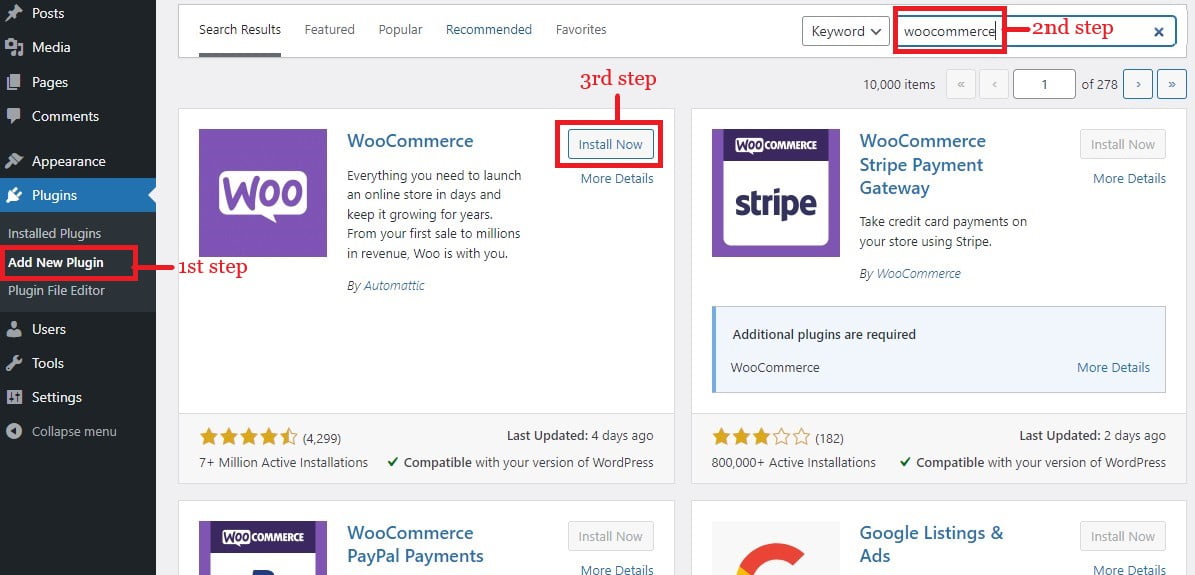Click the WooCommerce author link under Stripe

click(918, 273)
